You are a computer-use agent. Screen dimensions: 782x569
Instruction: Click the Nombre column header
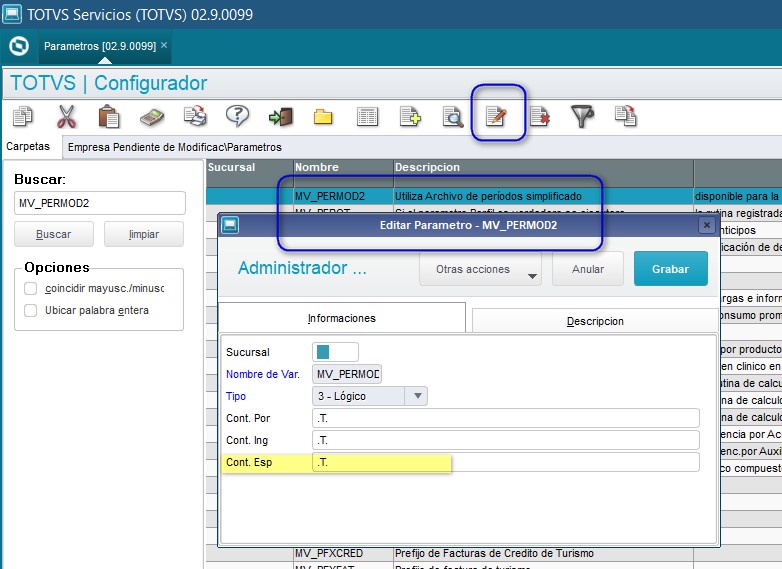343,173
